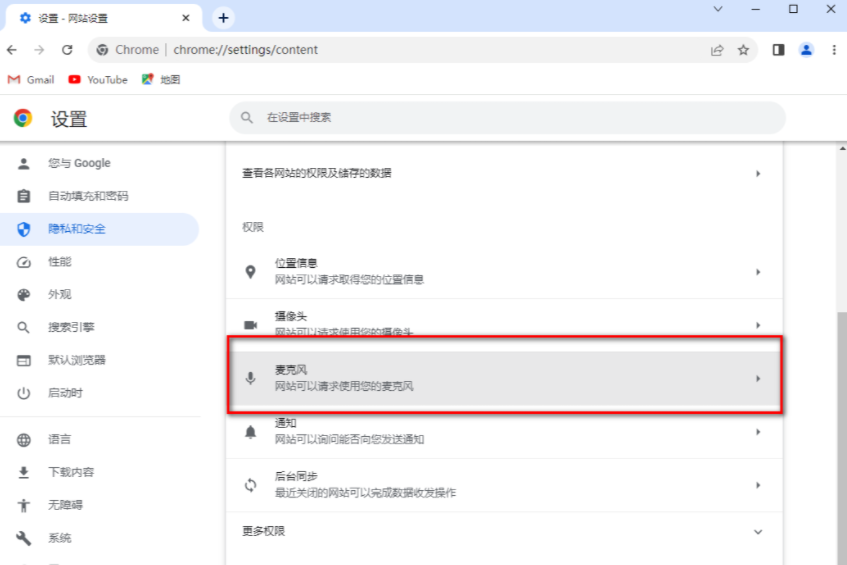Click the camera icon for 摄像头
This screenshot has height=565, width=847.
point(250,325)
